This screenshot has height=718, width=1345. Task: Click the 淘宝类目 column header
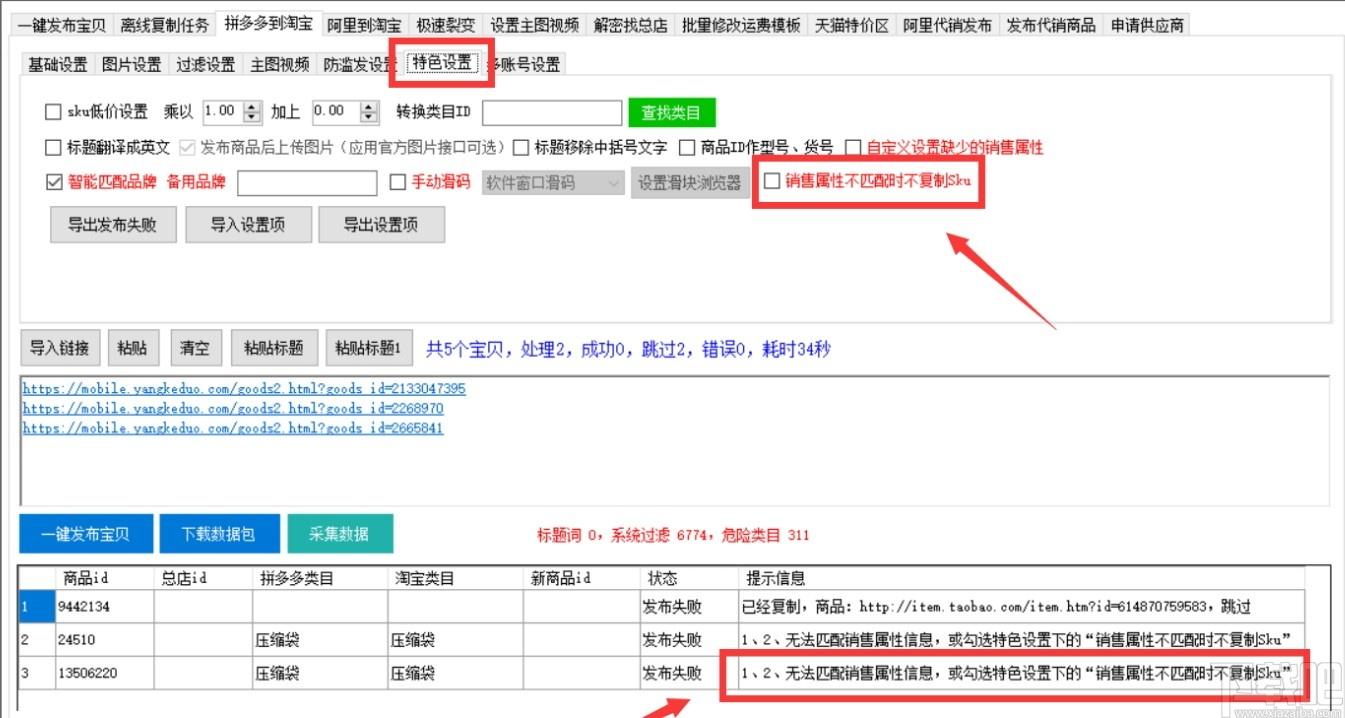coord(455,578)
